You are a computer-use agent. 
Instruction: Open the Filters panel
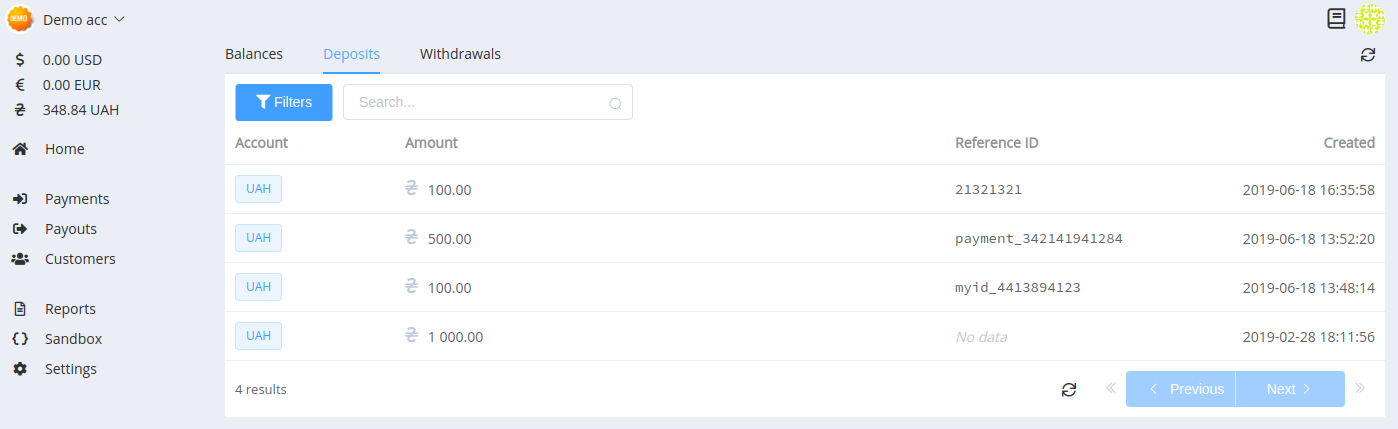tap(284, 102)
